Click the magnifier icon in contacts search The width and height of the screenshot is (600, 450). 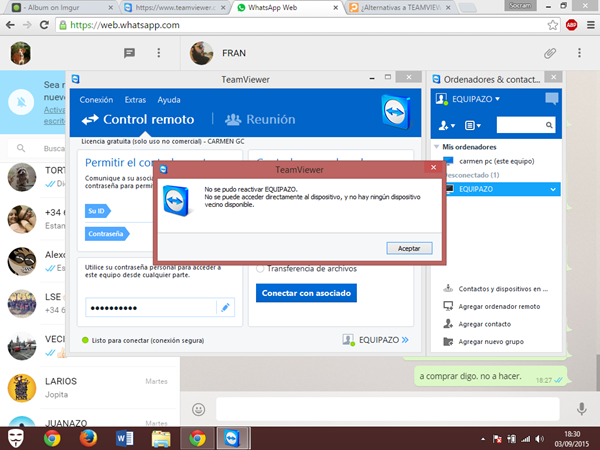549,125
